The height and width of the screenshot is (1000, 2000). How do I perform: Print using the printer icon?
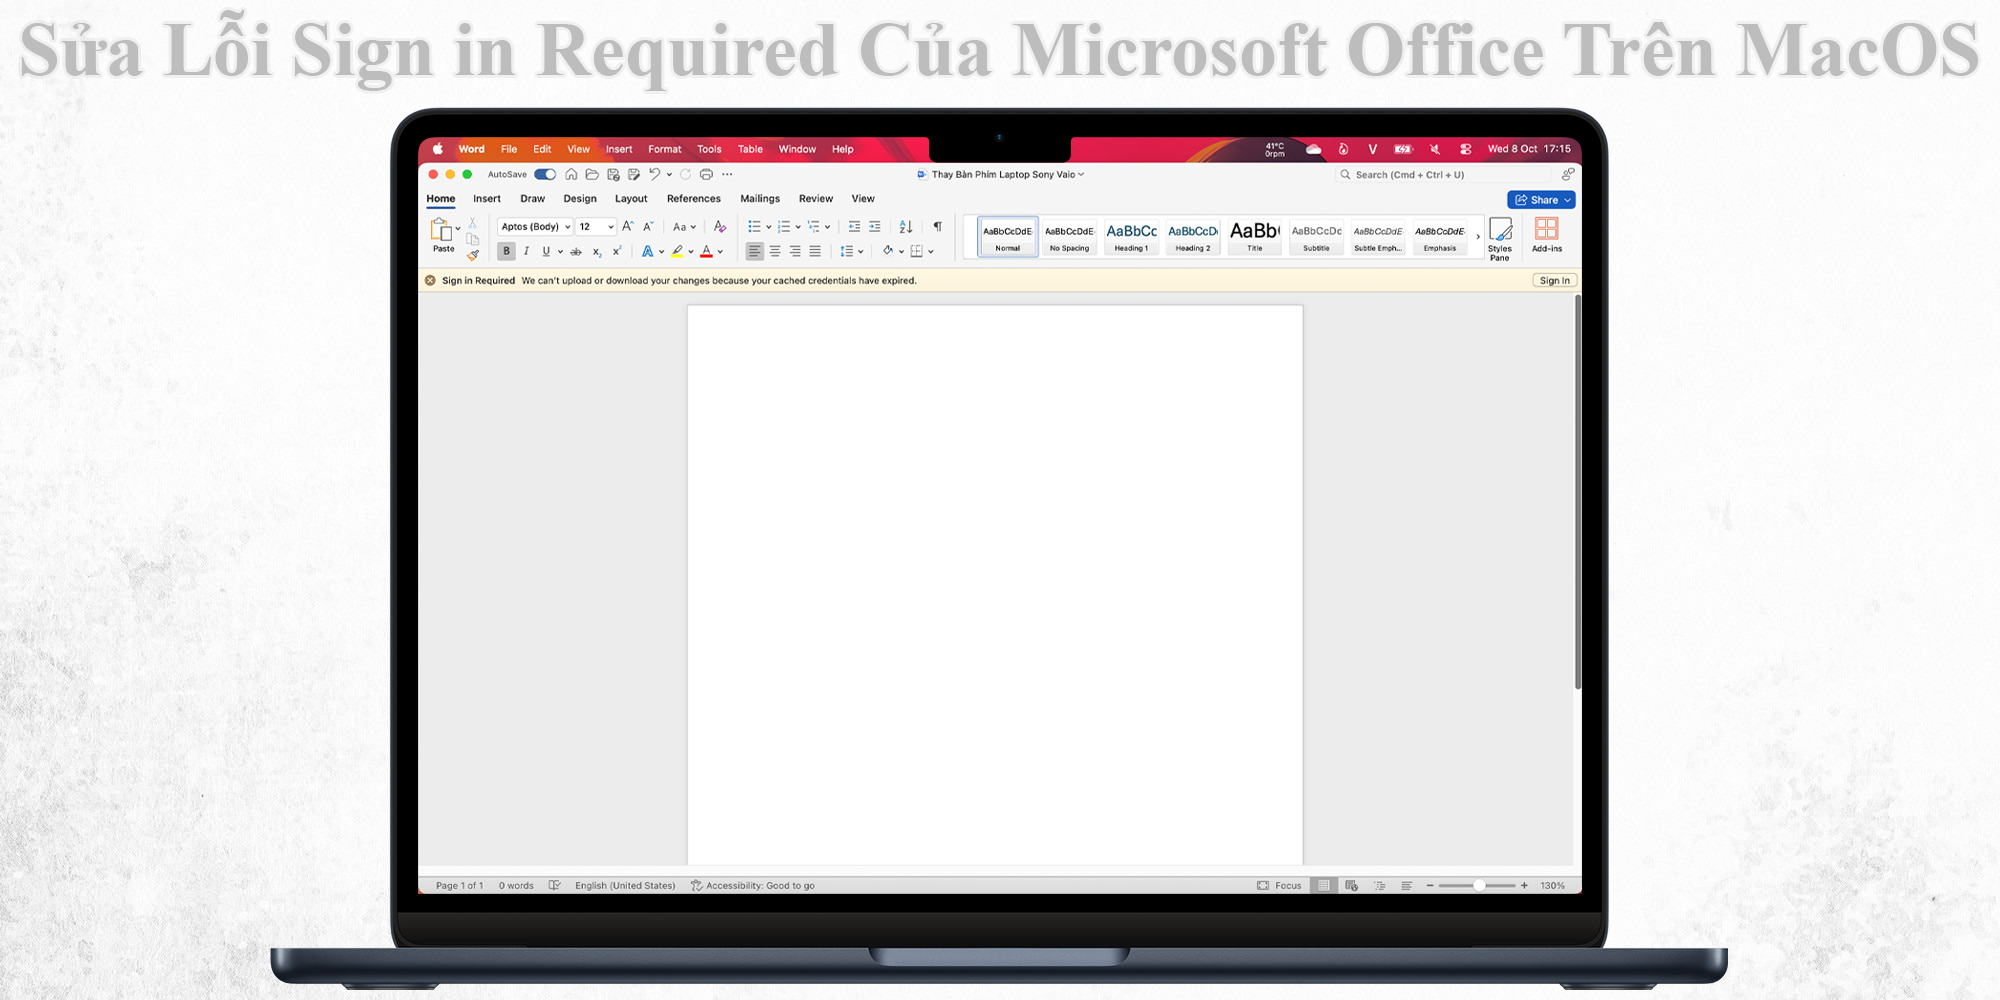(706, 174)
